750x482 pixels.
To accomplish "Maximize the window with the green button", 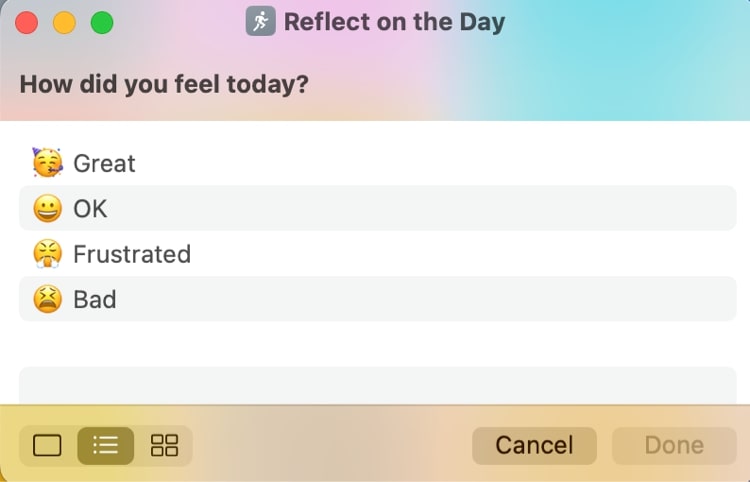I will [x=101, y=22].
